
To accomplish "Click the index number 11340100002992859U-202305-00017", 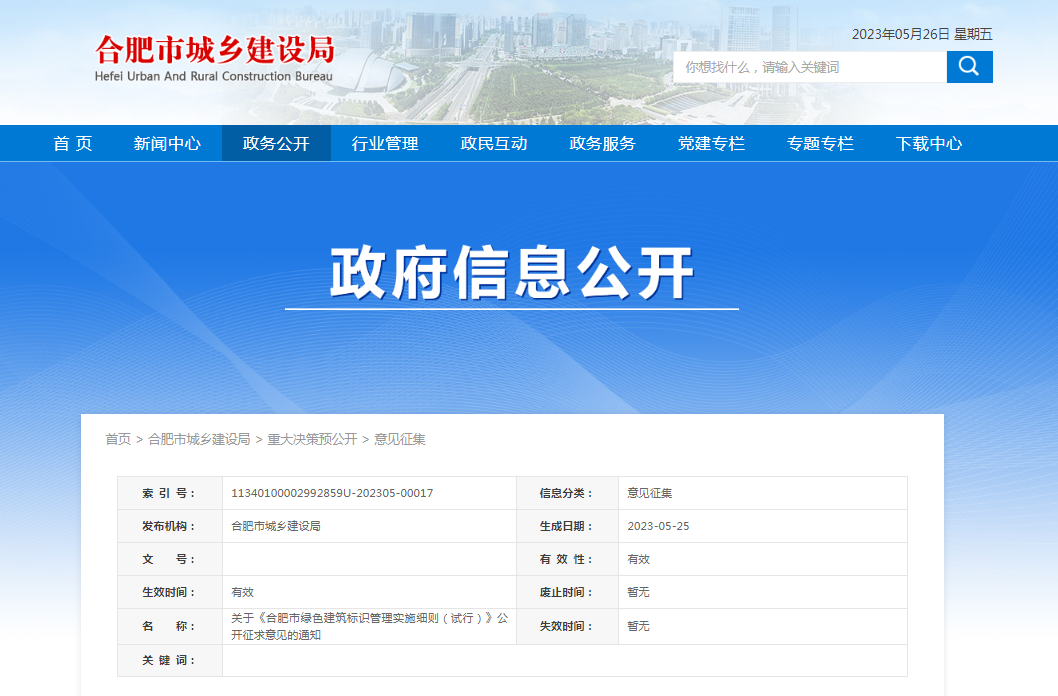I will tap(332, 493).
